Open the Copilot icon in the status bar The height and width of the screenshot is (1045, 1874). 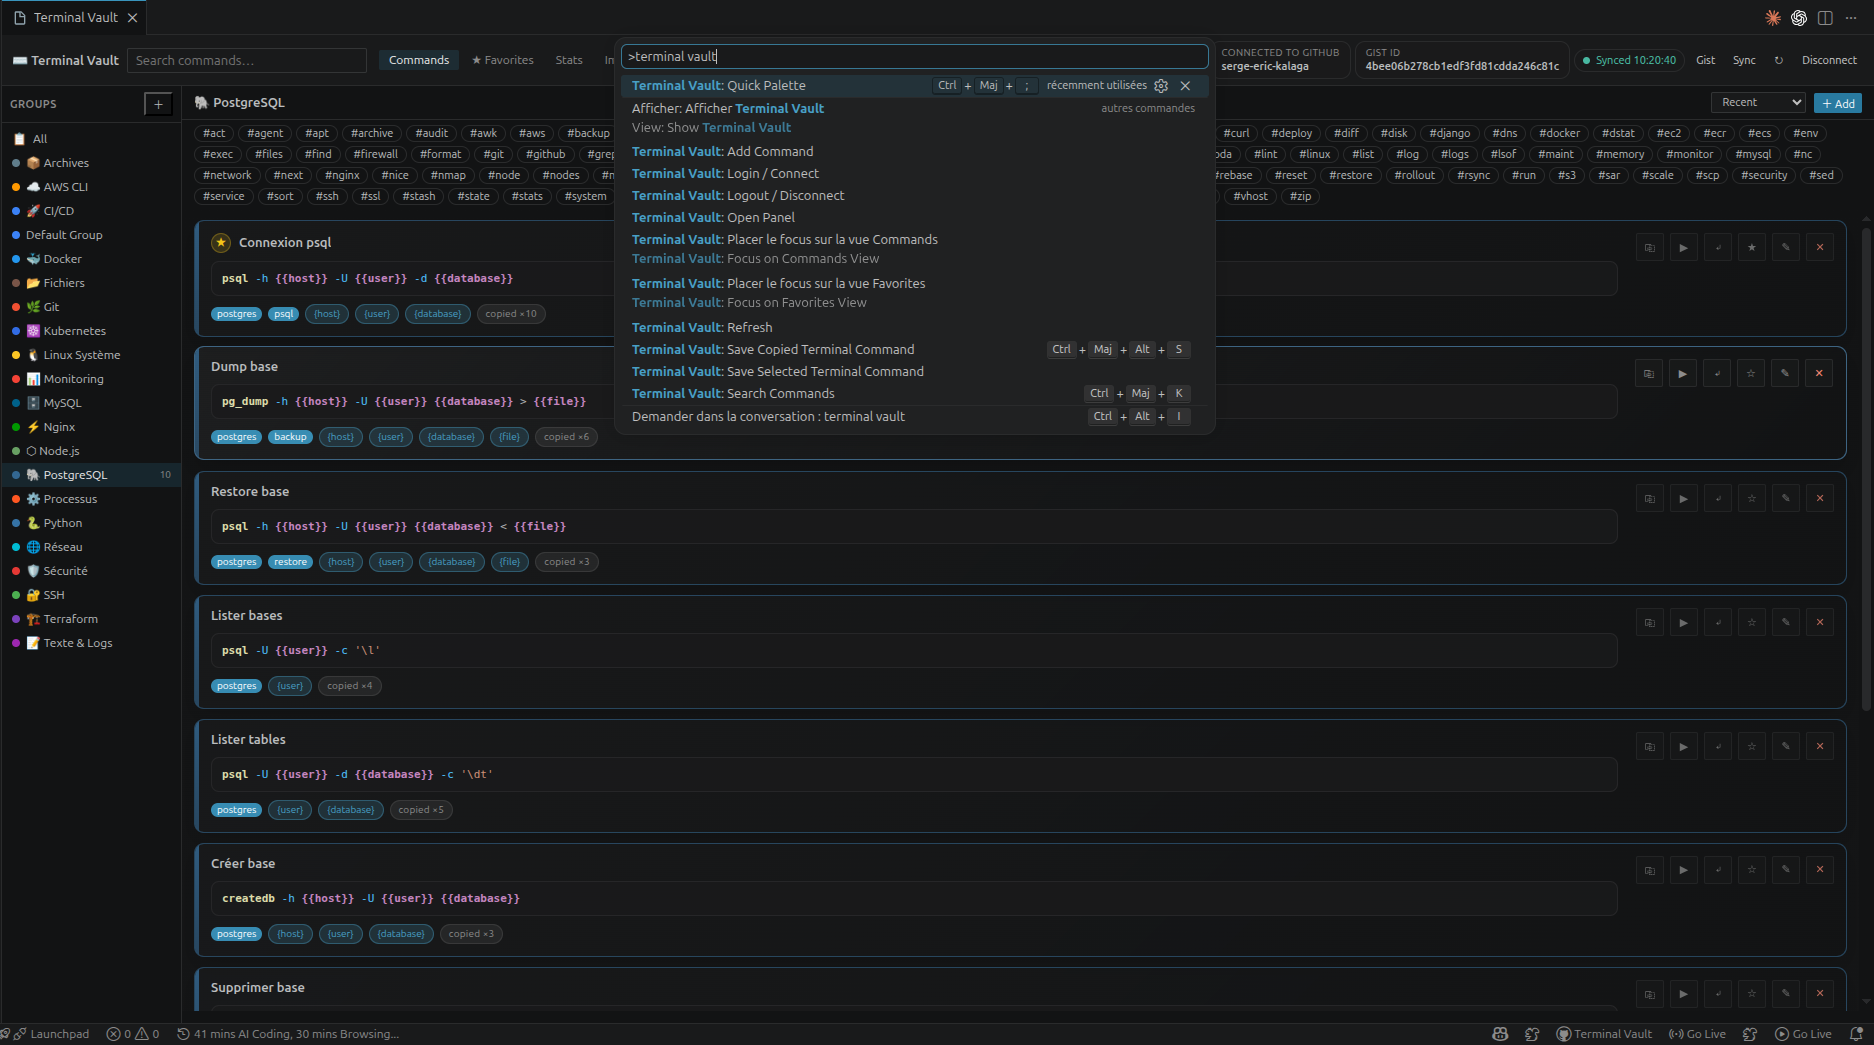pyautogui.click(x=1500, y=1034)
